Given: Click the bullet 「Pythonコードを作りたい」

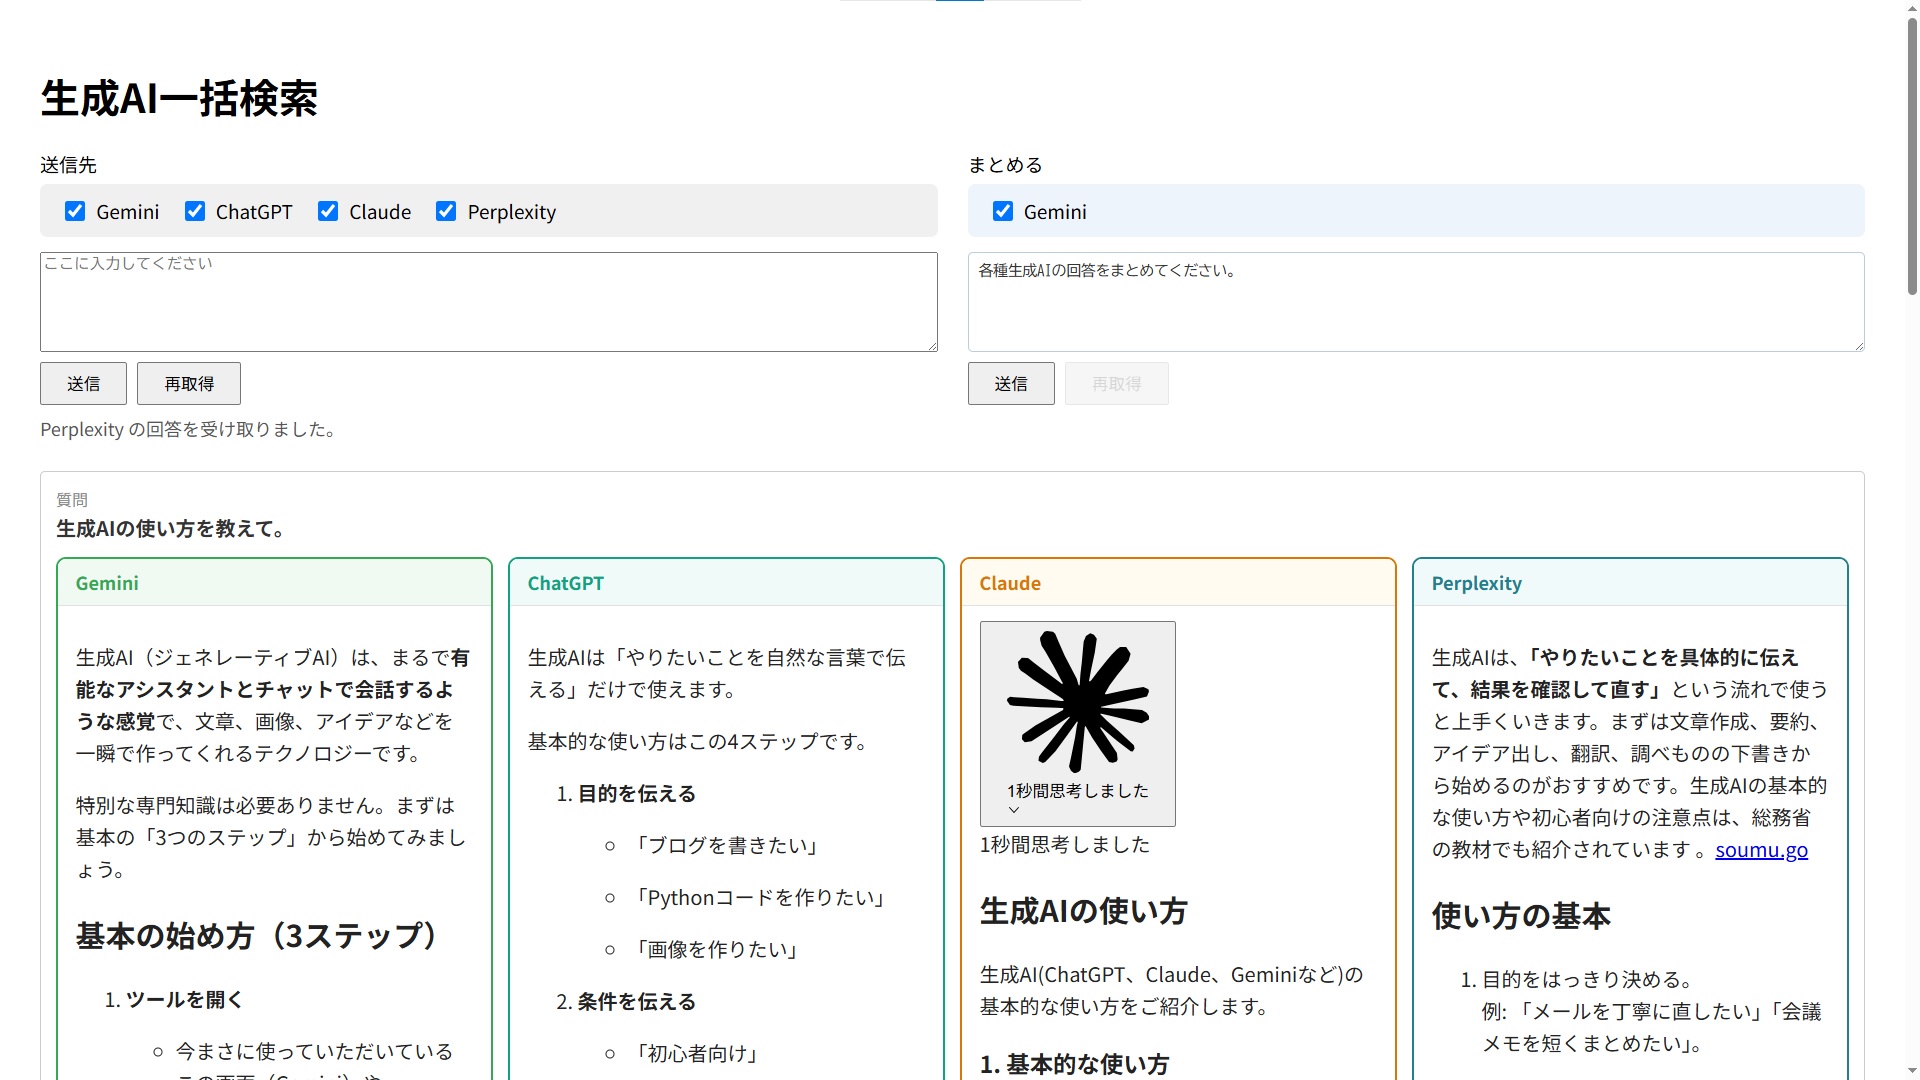Looking at the screenshot, I should (760, 898).
